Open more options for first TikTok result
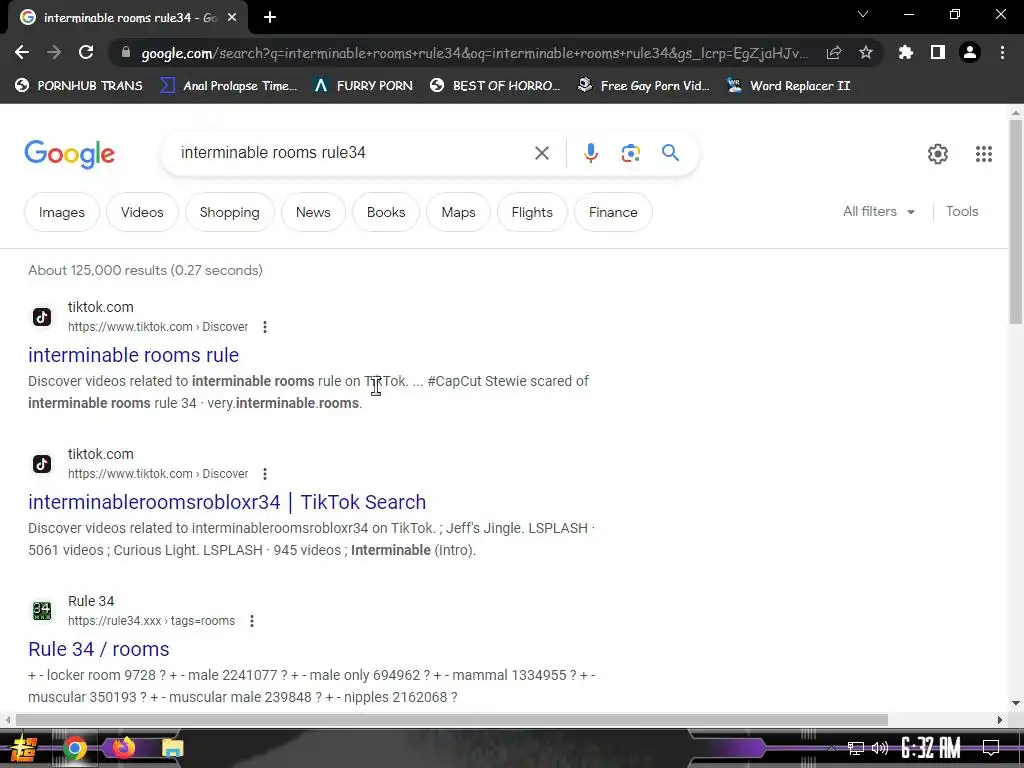The image size is (1024, 768). tap(264, 327)
